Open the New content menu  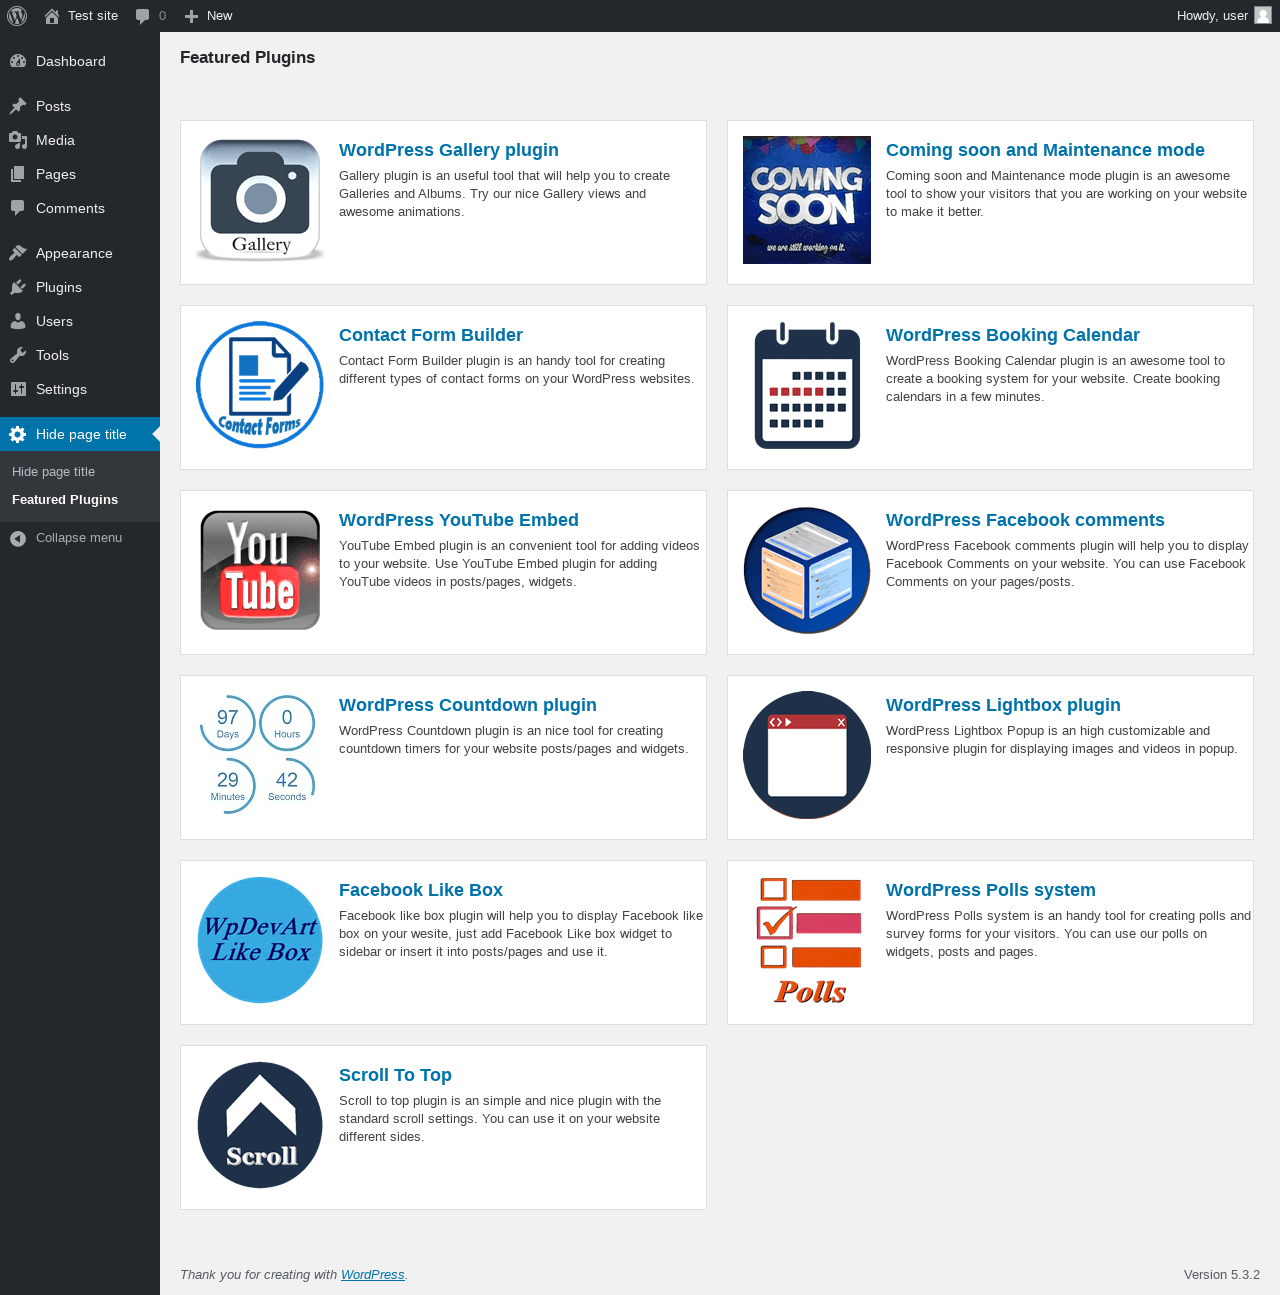pos(209,16)
